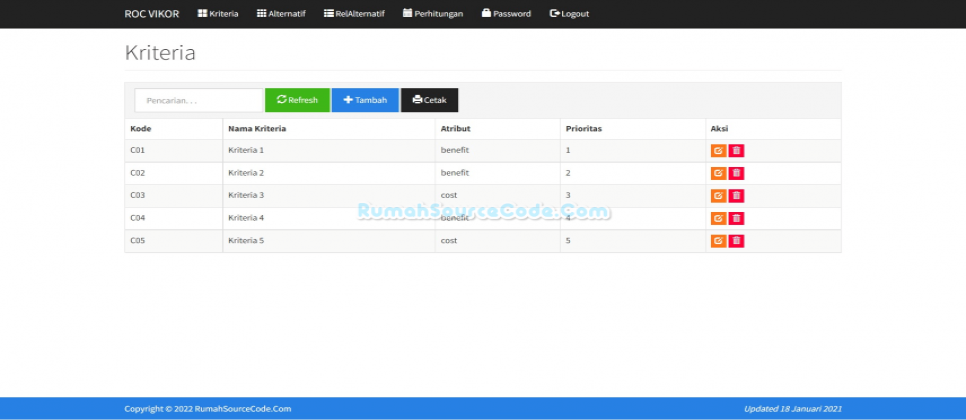Delete the C03 Kriteria 3 row
The width and height of the screenshot is (966, 420).
pyautogui.click(x=736, y=196)
